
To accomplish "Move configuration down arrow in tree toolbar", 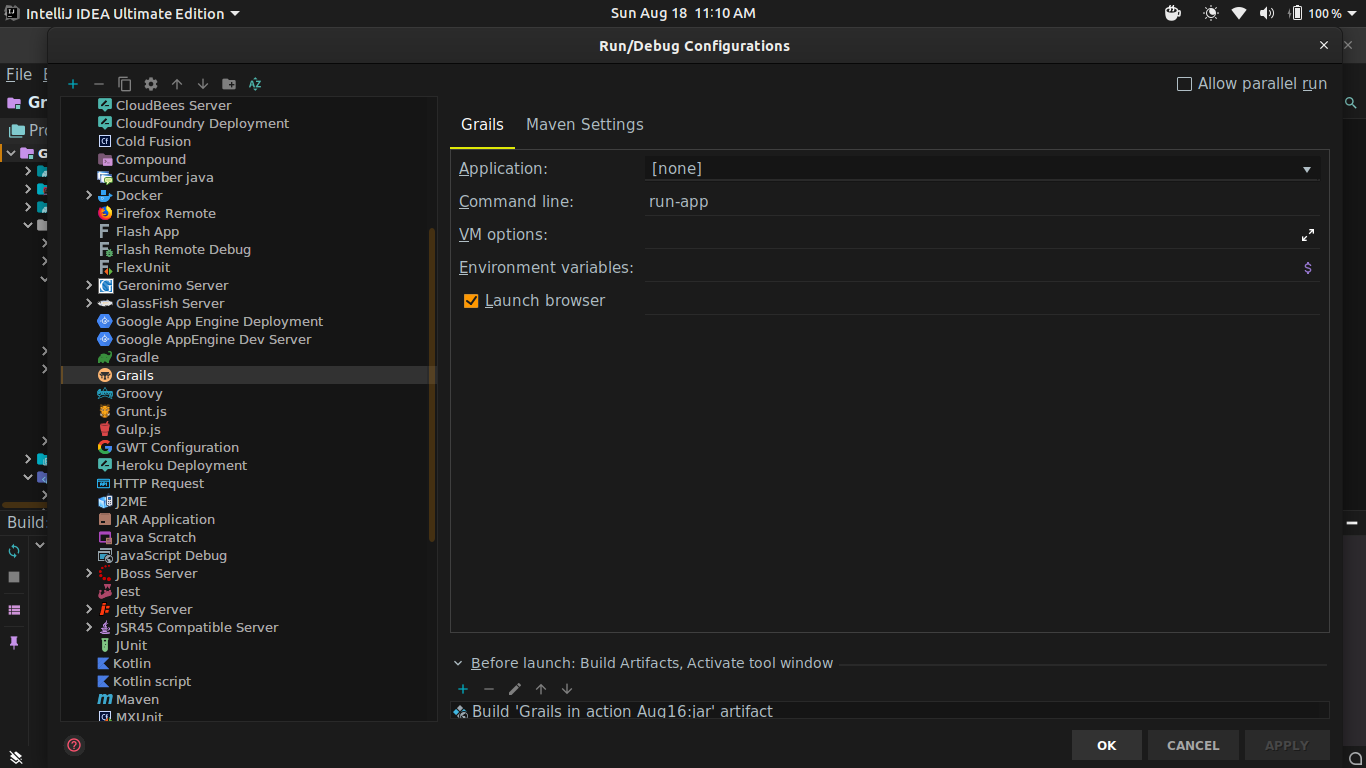I will (203, 84).
